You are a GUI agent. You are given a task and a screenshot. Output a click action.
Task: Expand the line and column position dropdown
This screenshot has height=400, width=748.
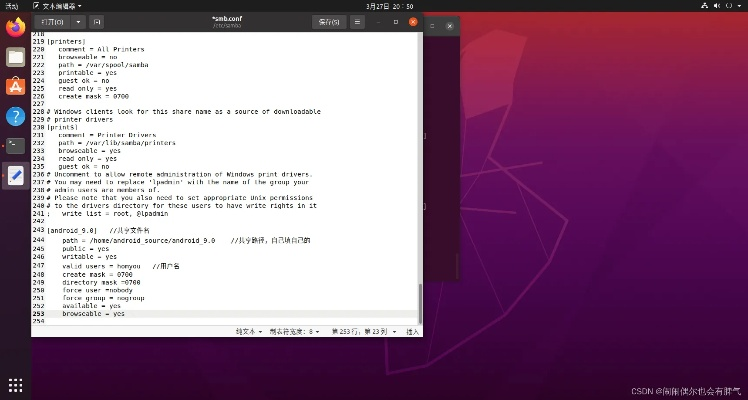click(x=363, y=330)
